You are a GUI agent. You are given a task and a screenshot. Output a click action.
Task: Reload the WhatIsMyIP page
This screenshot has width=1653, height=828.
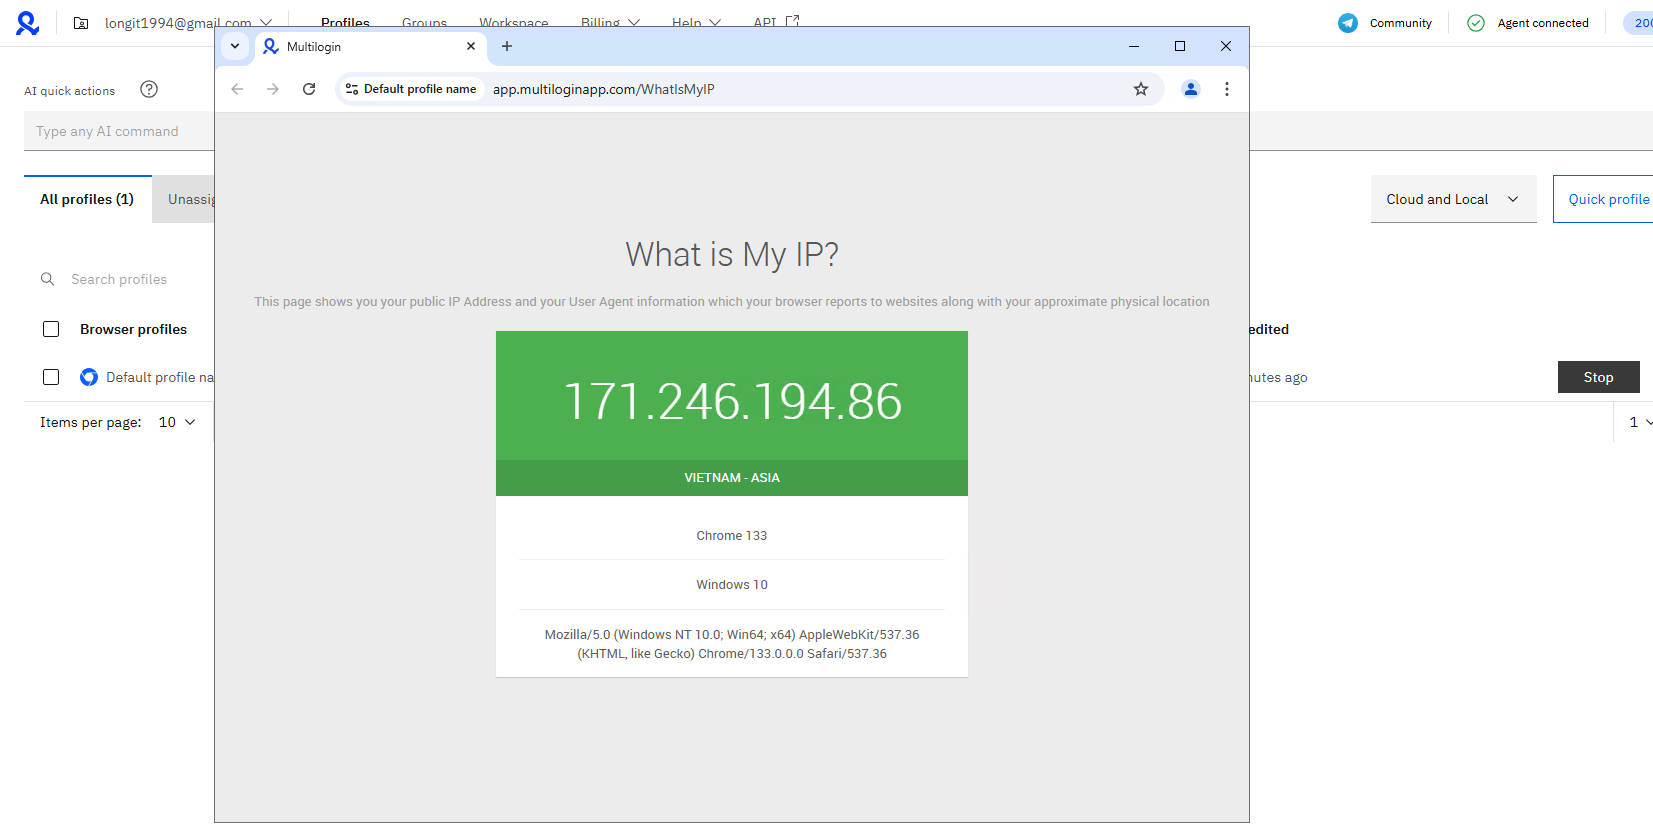[309, 89]
